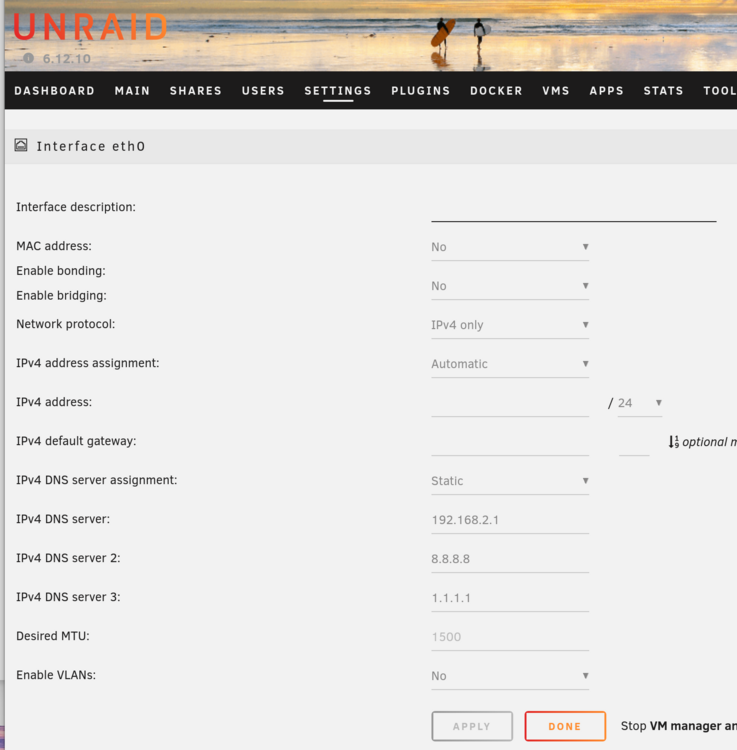Go to the Docker tab
Image resolution: width=737 pixels, height=750 pixels.
coord(496,91)
